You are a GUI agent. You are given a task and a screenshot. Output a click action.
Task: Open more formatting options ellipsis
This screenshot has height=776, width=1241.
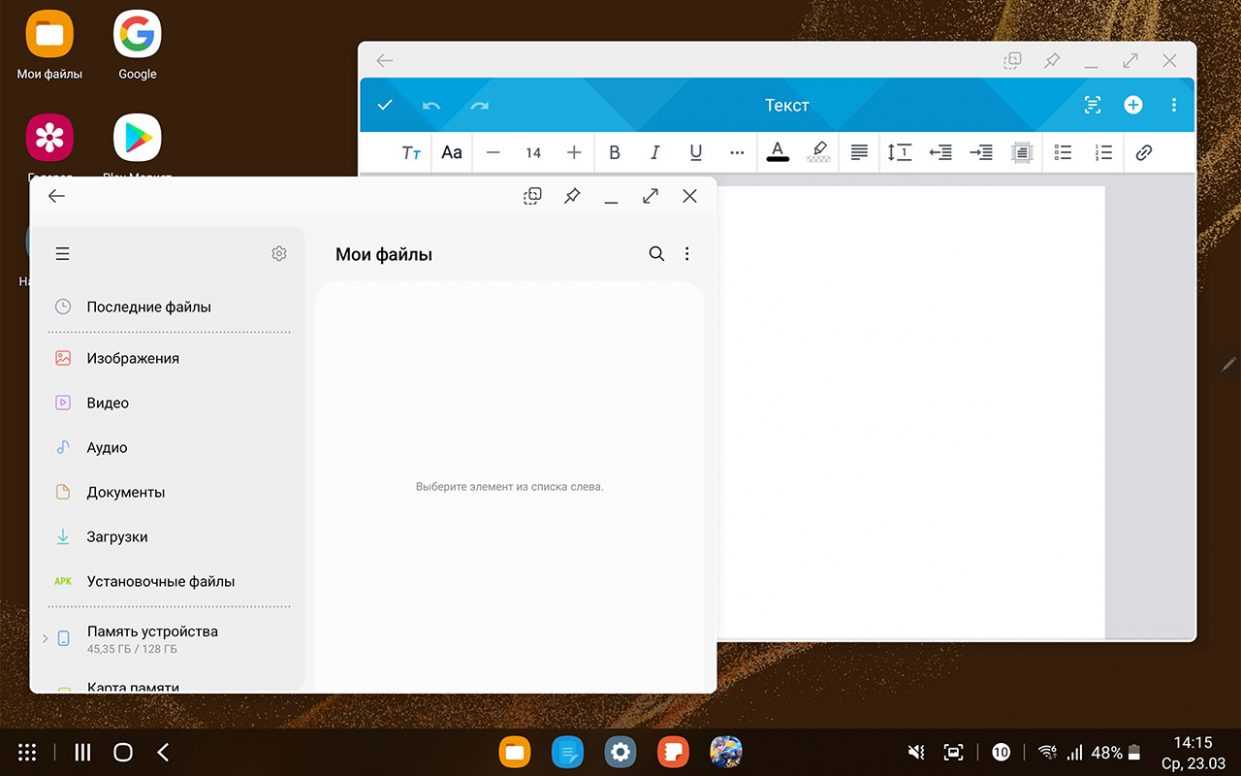tap(737, 153)
